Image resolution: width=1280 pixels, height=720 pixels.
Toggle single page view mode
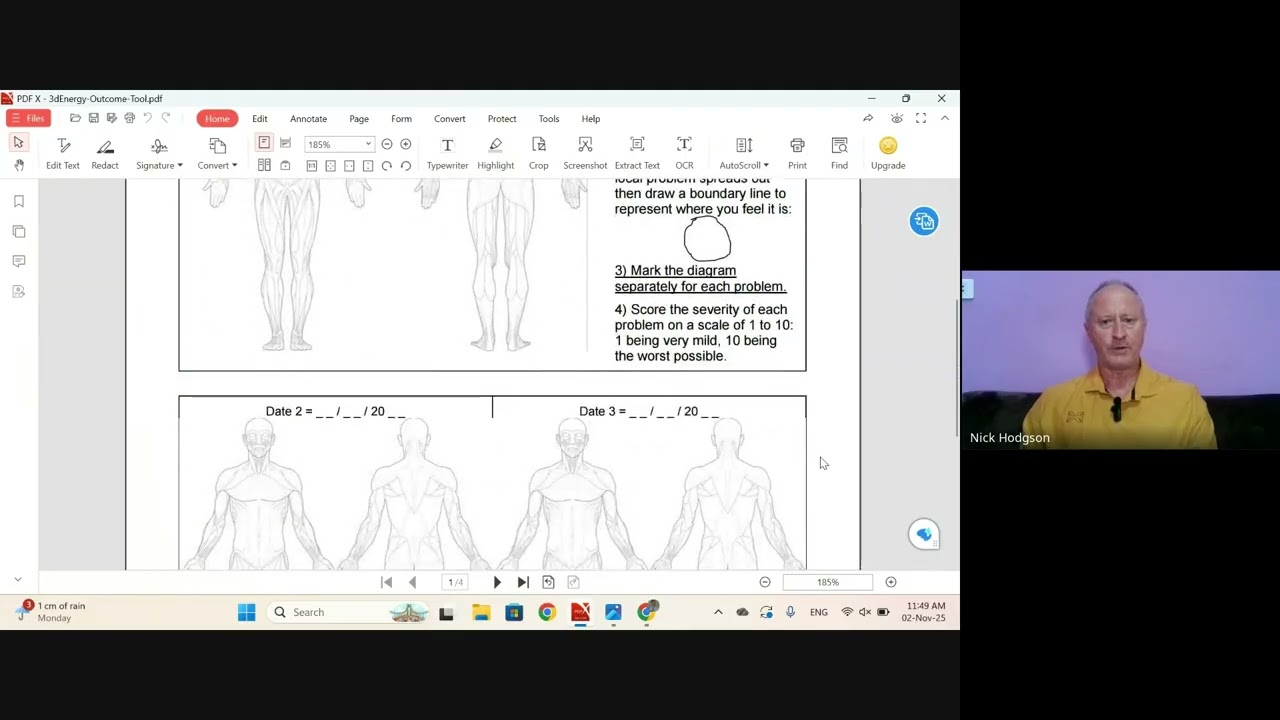(264, 144)
